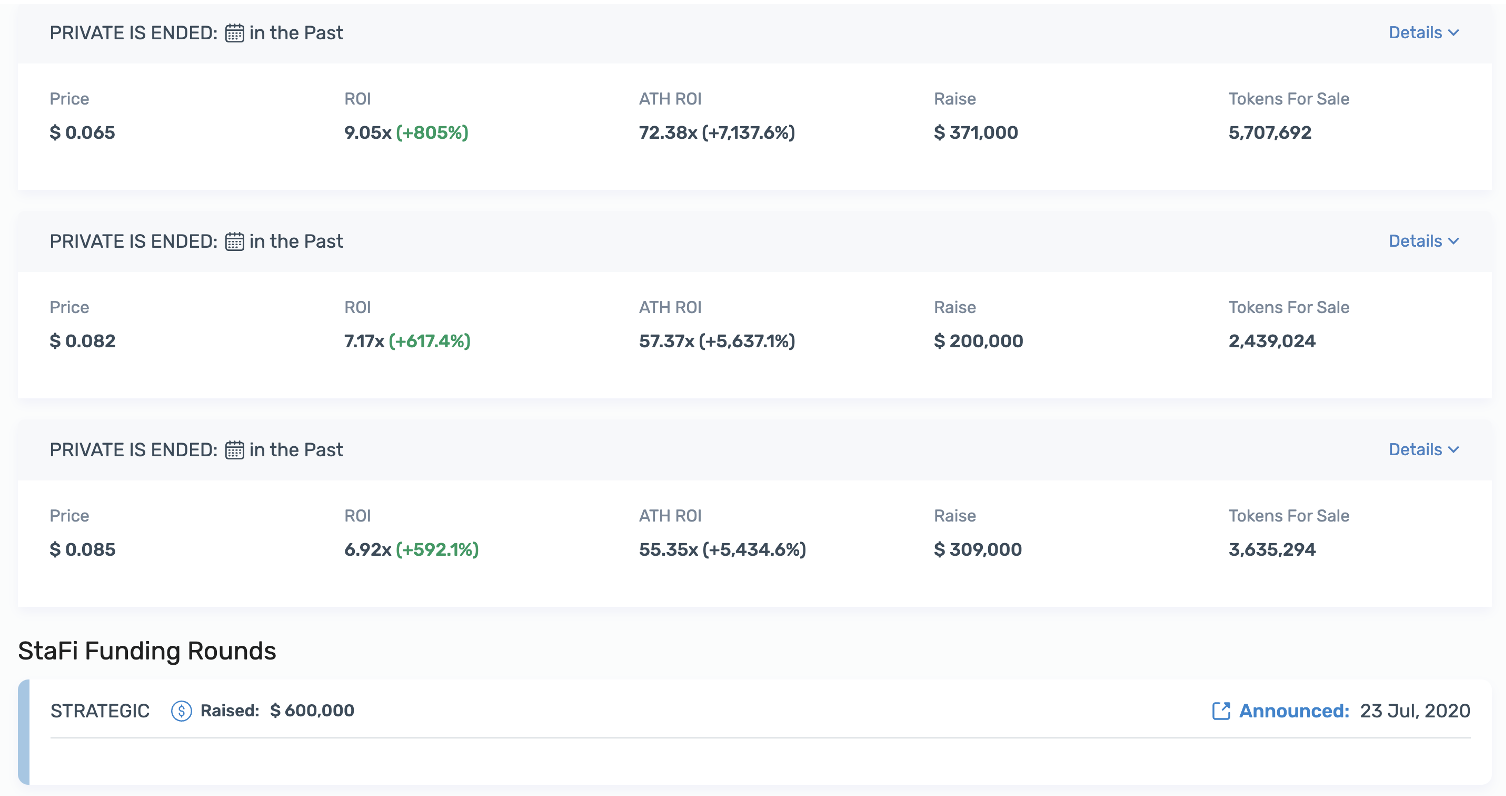Click calendar icon in the $0.085 private round header
The image size is (1506, 796).
click(x=234, y=450)
